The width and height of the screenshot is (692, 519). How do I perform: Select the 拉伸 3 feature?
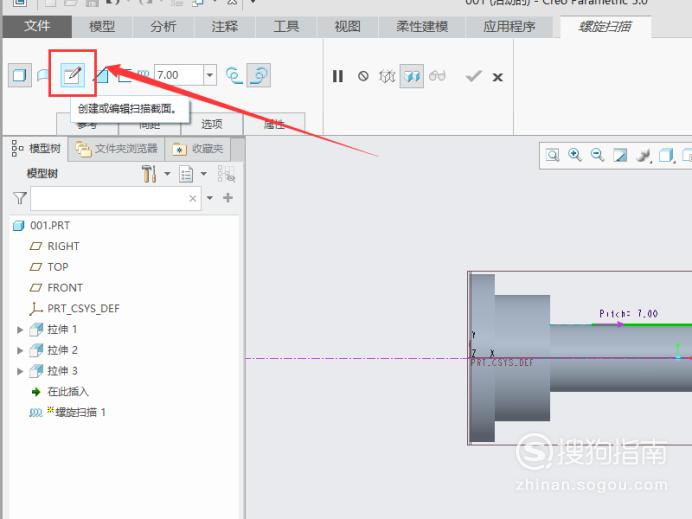tap(53, 371)
